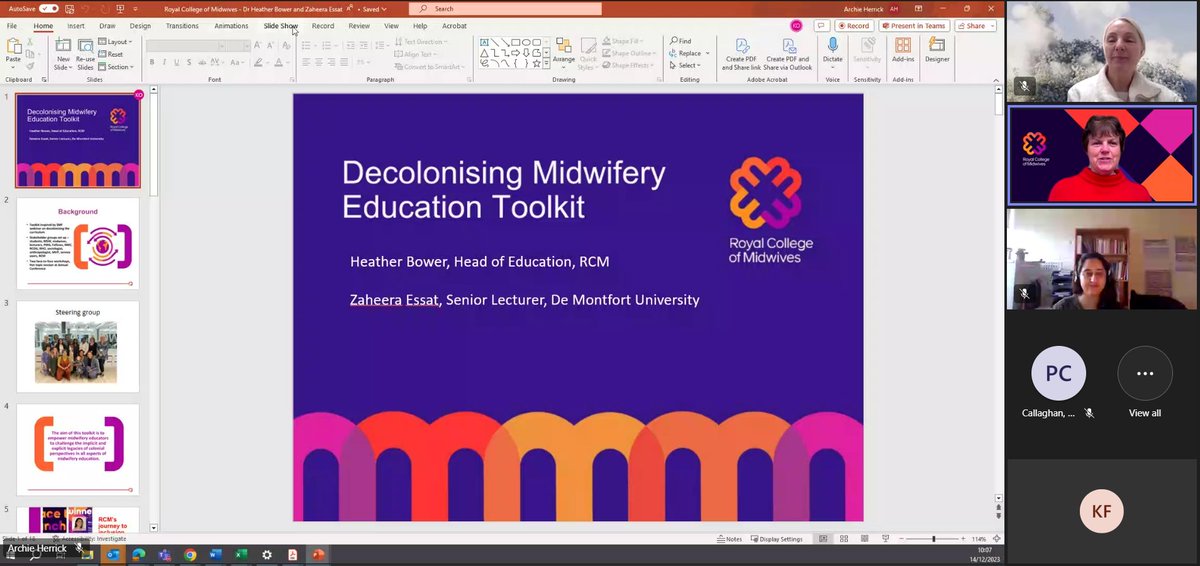The image size is (1200, 566).
Task: Open Re-use Slides pane
Action: pyautogui.click(x=86, y=54)
